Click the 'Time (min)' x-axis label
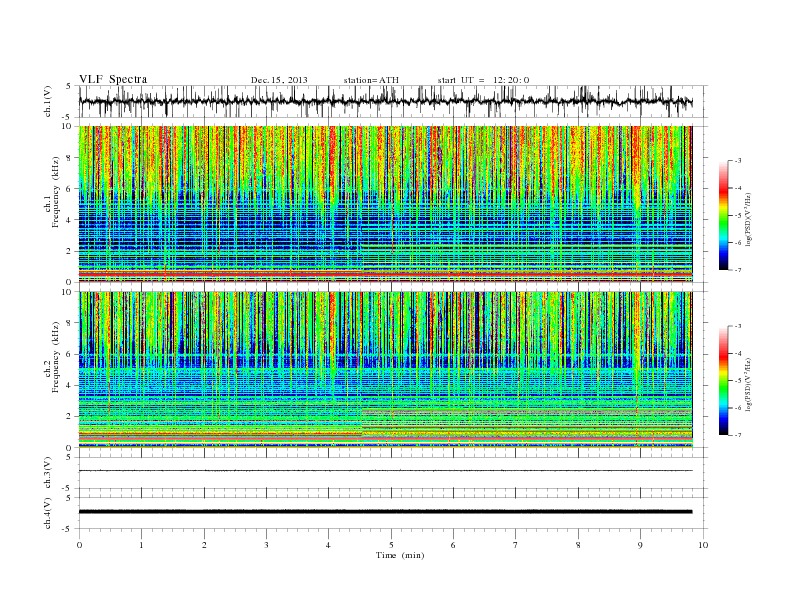 (400, 555)
